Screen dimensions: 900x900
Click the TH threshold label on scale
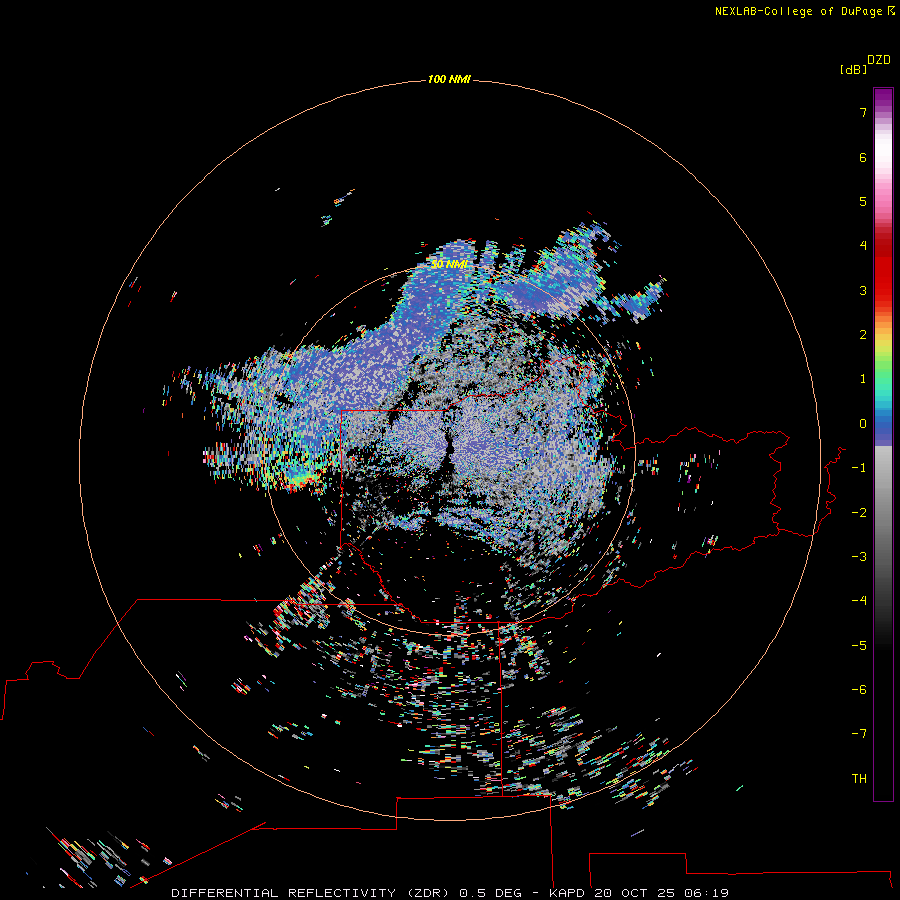(x=859, y=779)
